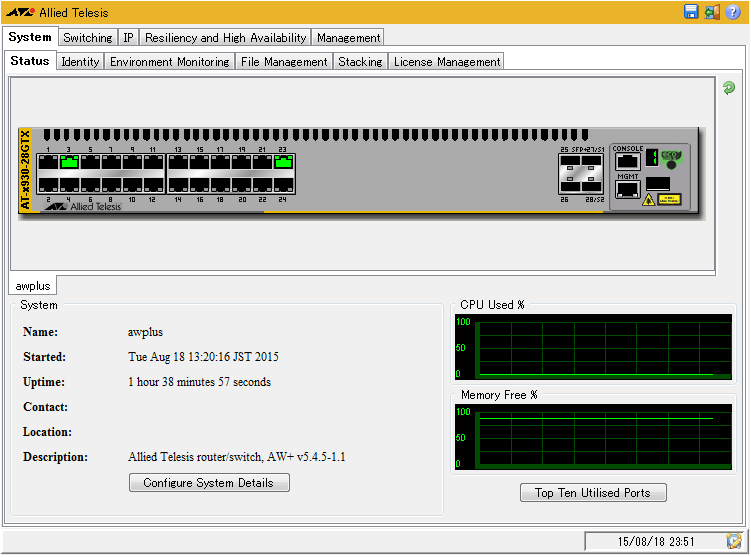The height and width of the screenshot is (557, 751).
Task: Open help via the question mark icon
Action: tap(734, 12)
